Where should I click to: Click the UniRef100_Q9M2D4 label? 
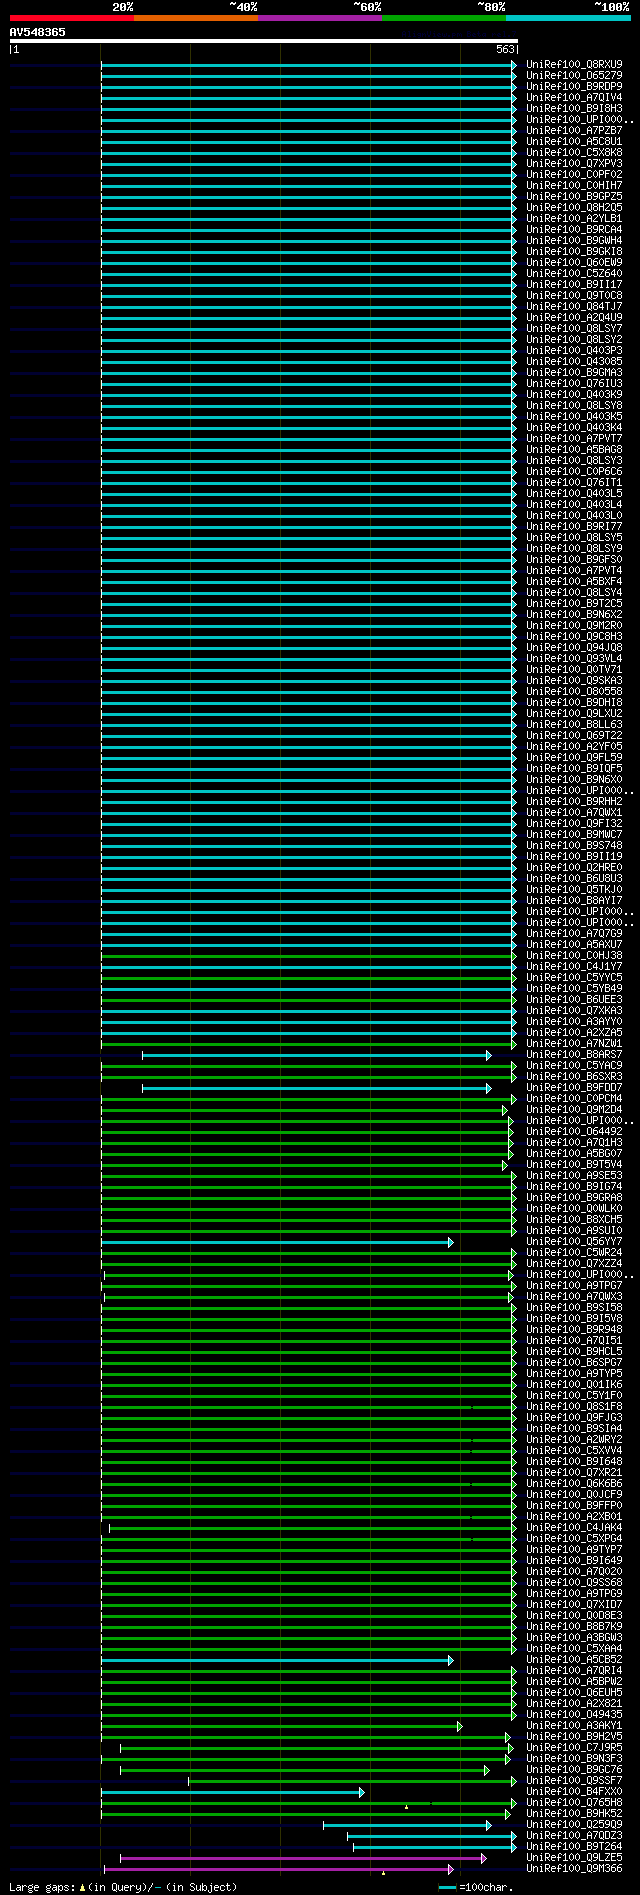[x=574, y=1109]
